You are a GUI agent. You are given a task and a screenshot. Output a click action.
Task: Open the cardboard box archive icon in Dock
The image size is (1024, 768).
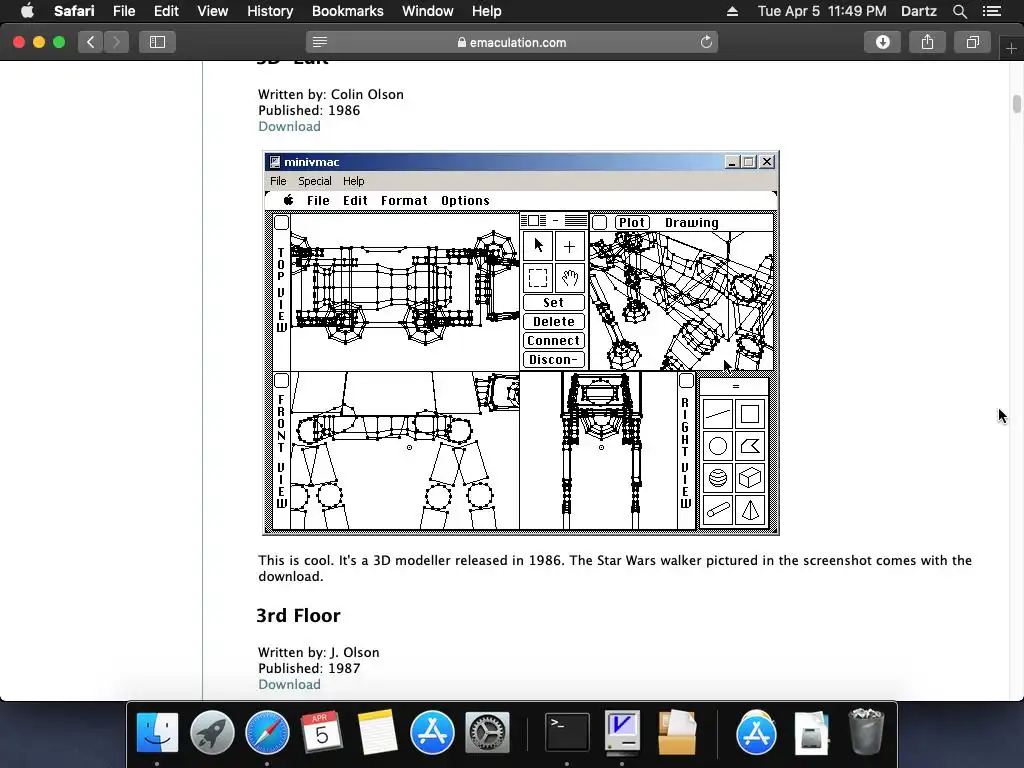pyautogui.click(x=677, y=731)
